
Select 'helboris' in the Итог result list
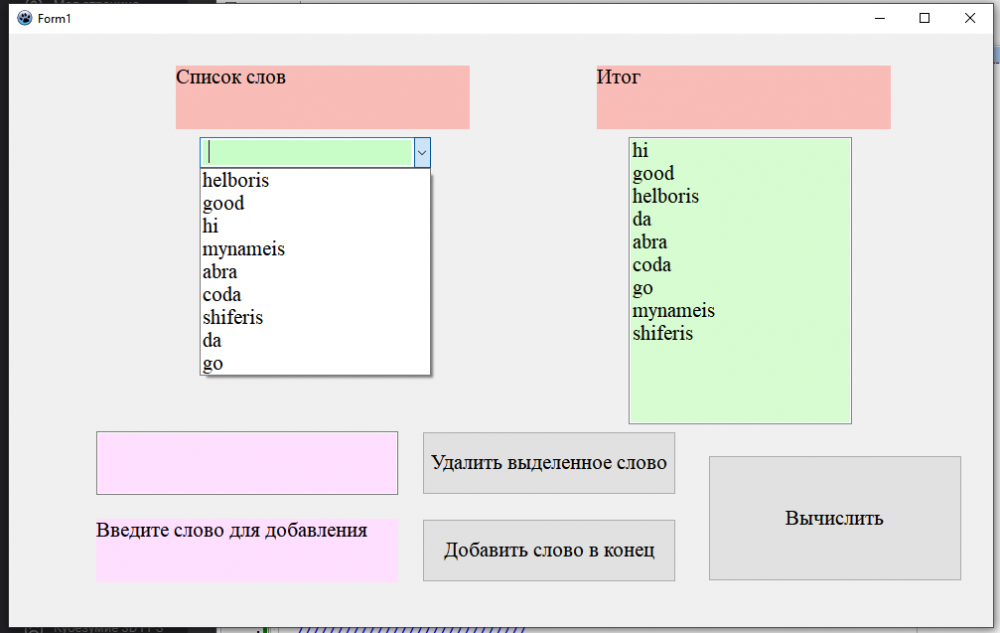click(x=740, y=196)
